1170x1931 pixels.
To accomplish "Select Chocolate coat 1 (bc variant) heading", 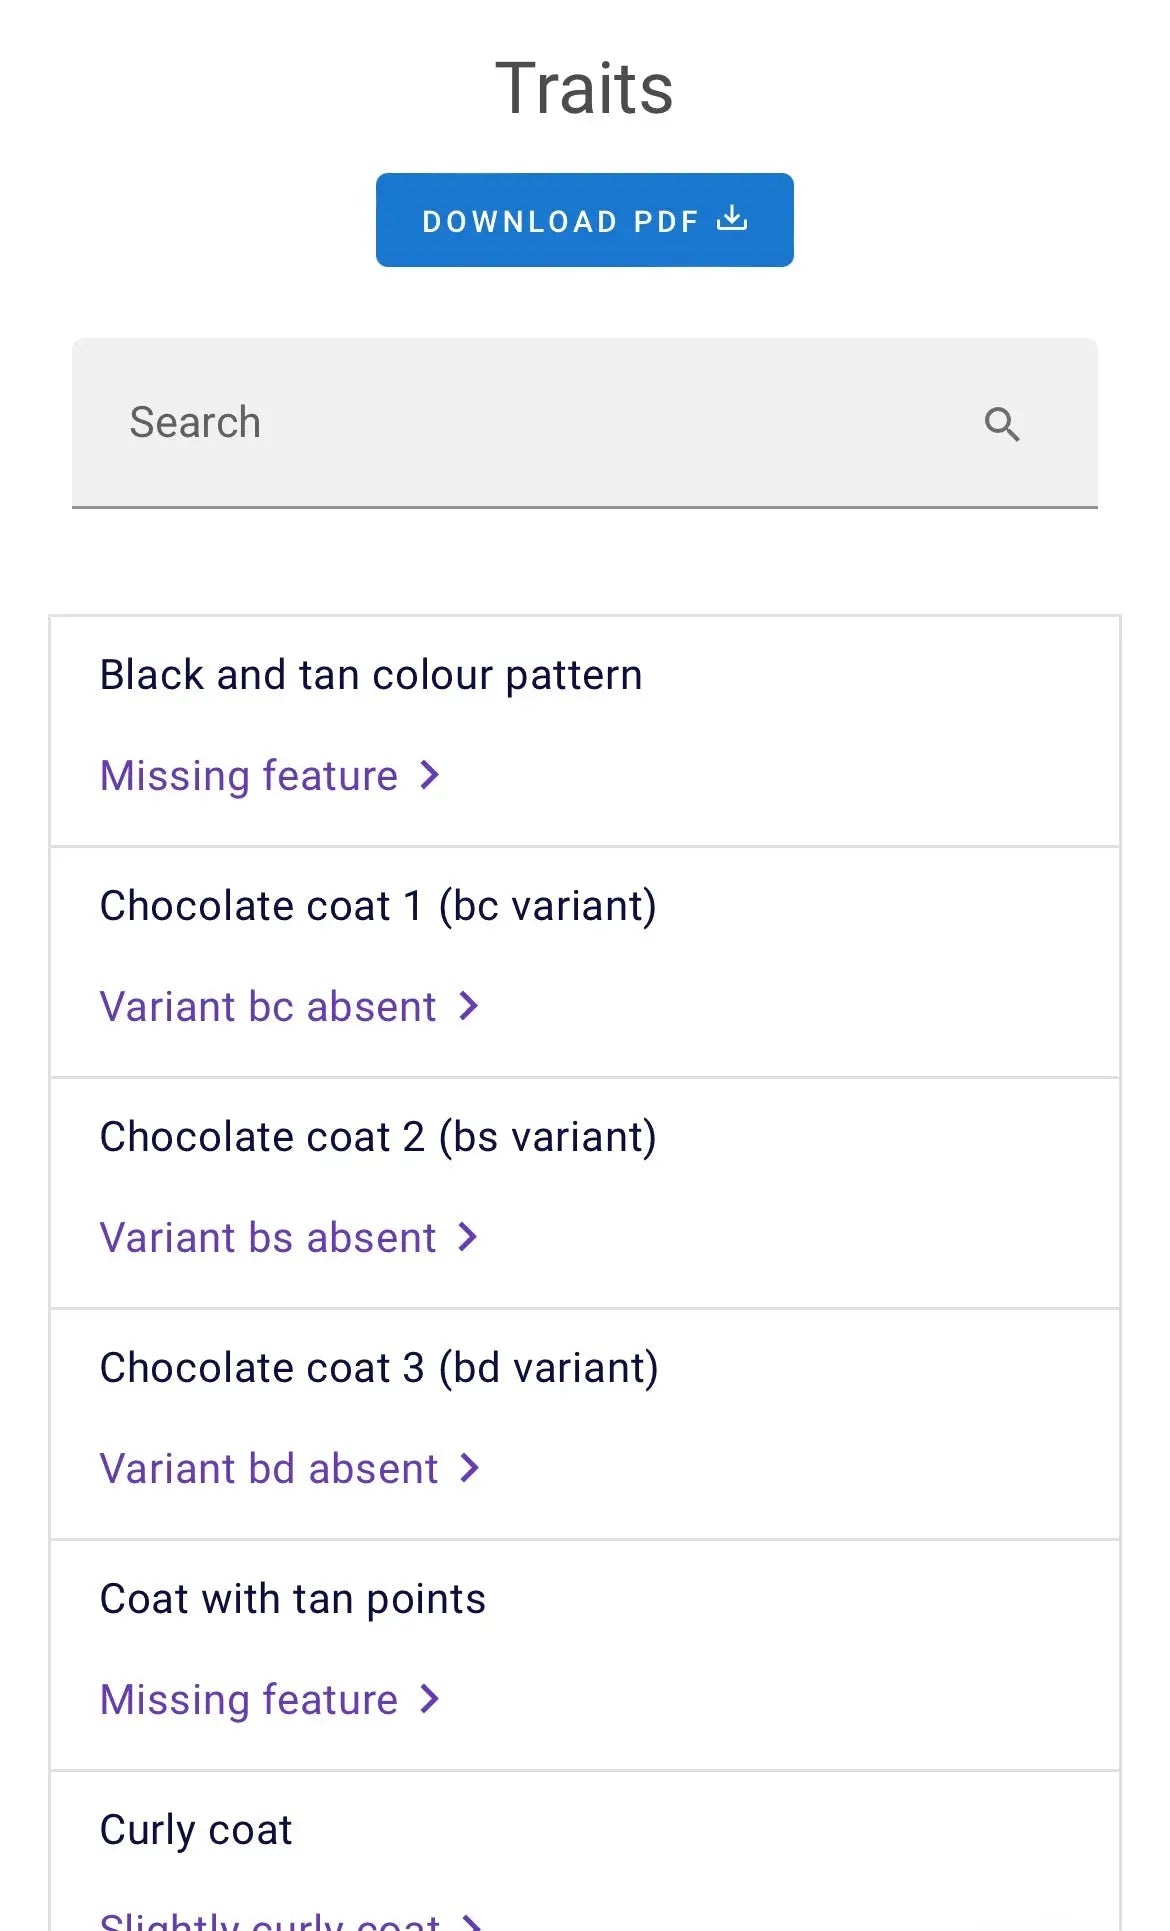I will click(378, 906).
